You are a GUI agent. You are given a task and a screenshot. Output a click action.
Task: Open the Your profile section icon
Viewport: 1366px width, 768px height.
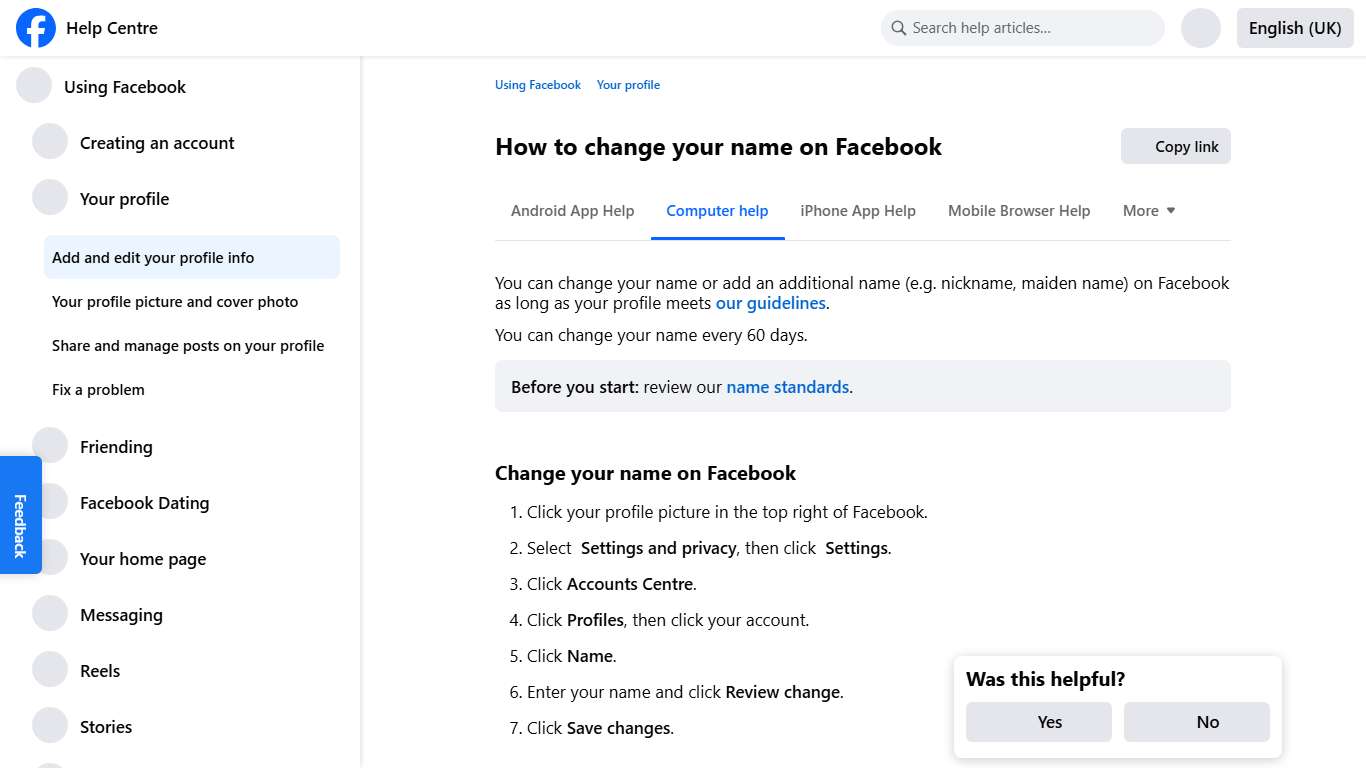click(x=50, y=197)
